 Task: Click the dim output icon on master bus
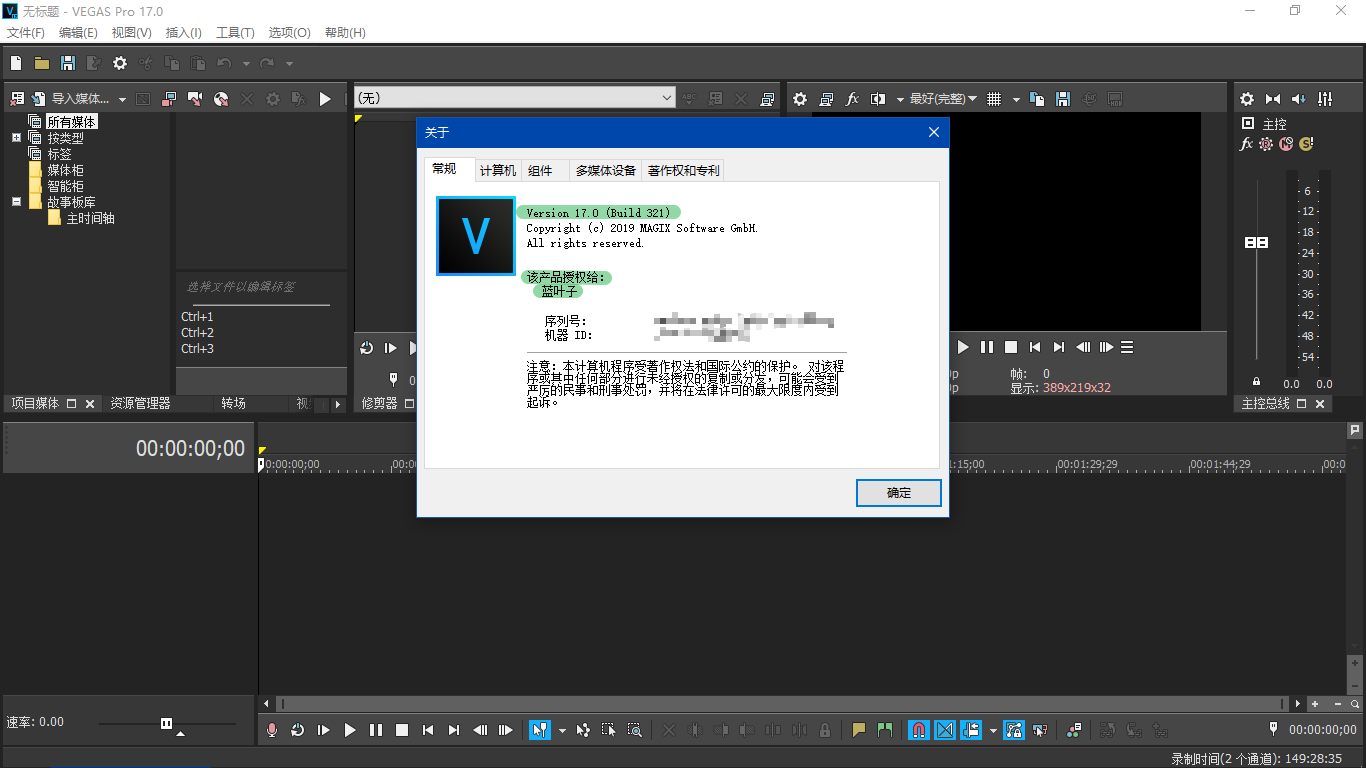(x=1299, y=99)
